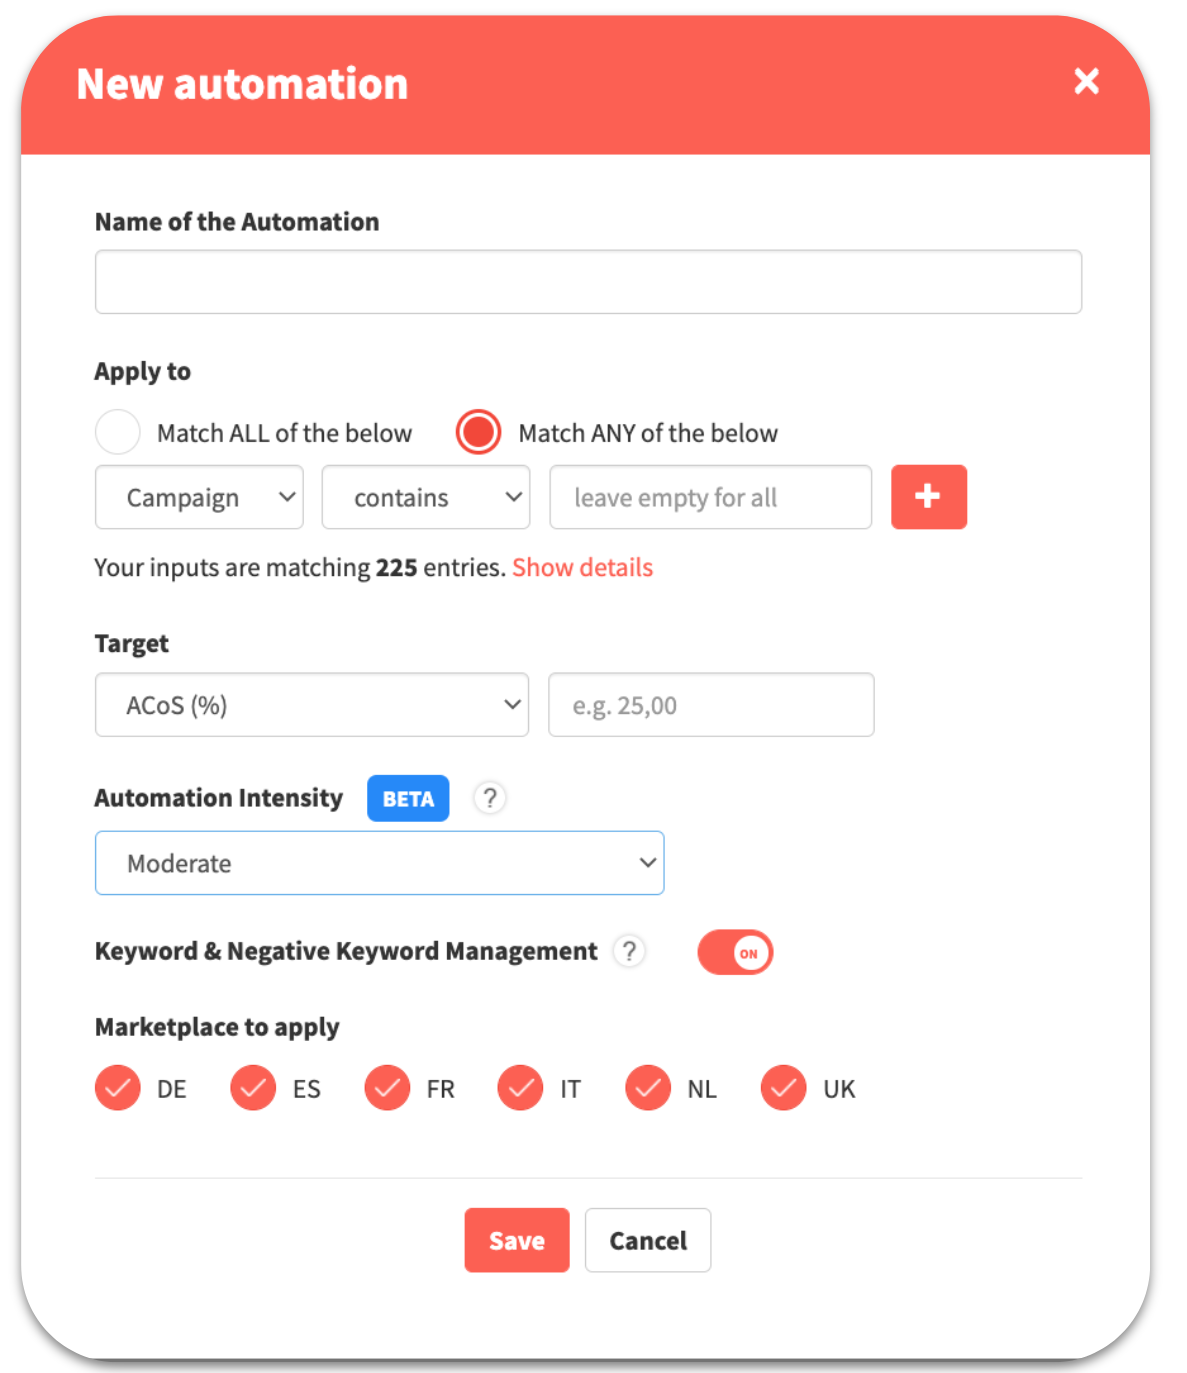The image size is (1187, 1373).
Task: Open the Campaign dropdown
Action: (x=199, y=497)
